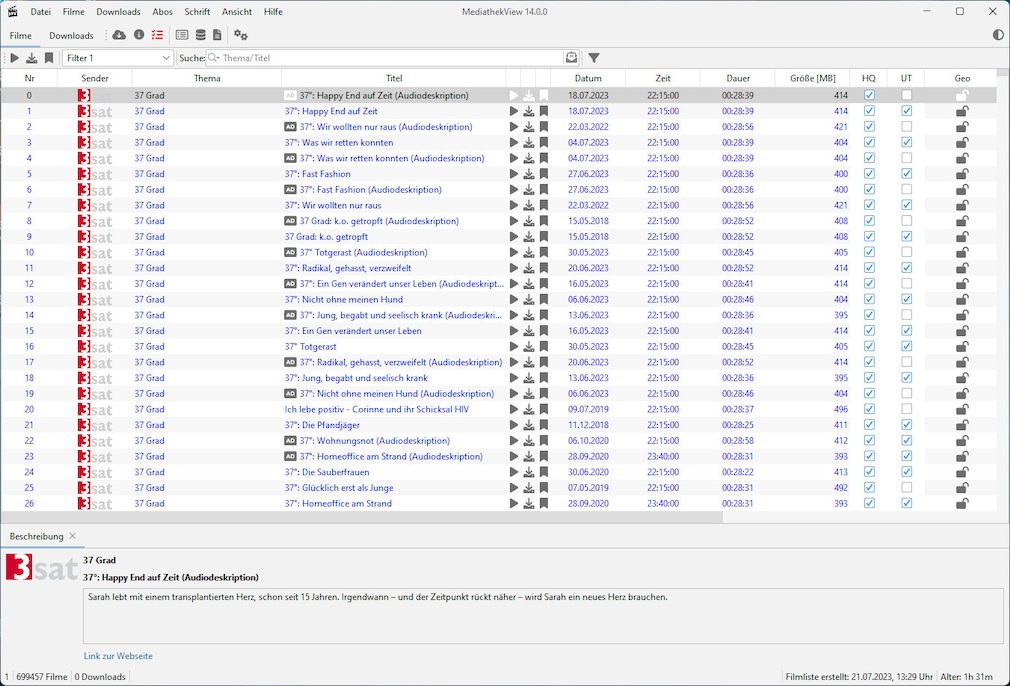Open the filter funnel icon next to the search
The height and width of the screenshot is (686, 1010).
595,57
